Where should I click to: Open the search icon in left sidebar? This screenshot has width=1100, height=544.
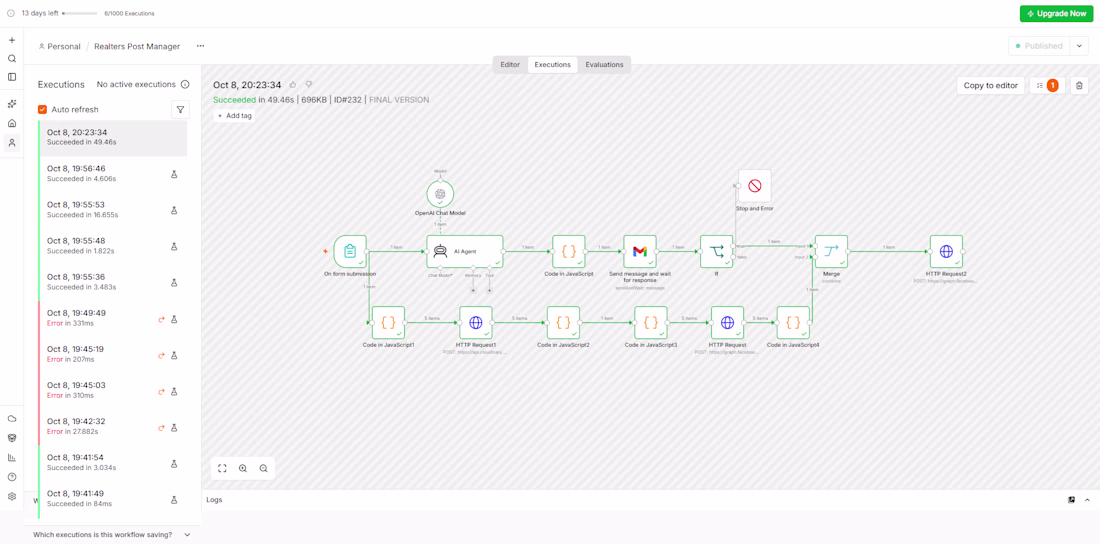coord(11,58)
